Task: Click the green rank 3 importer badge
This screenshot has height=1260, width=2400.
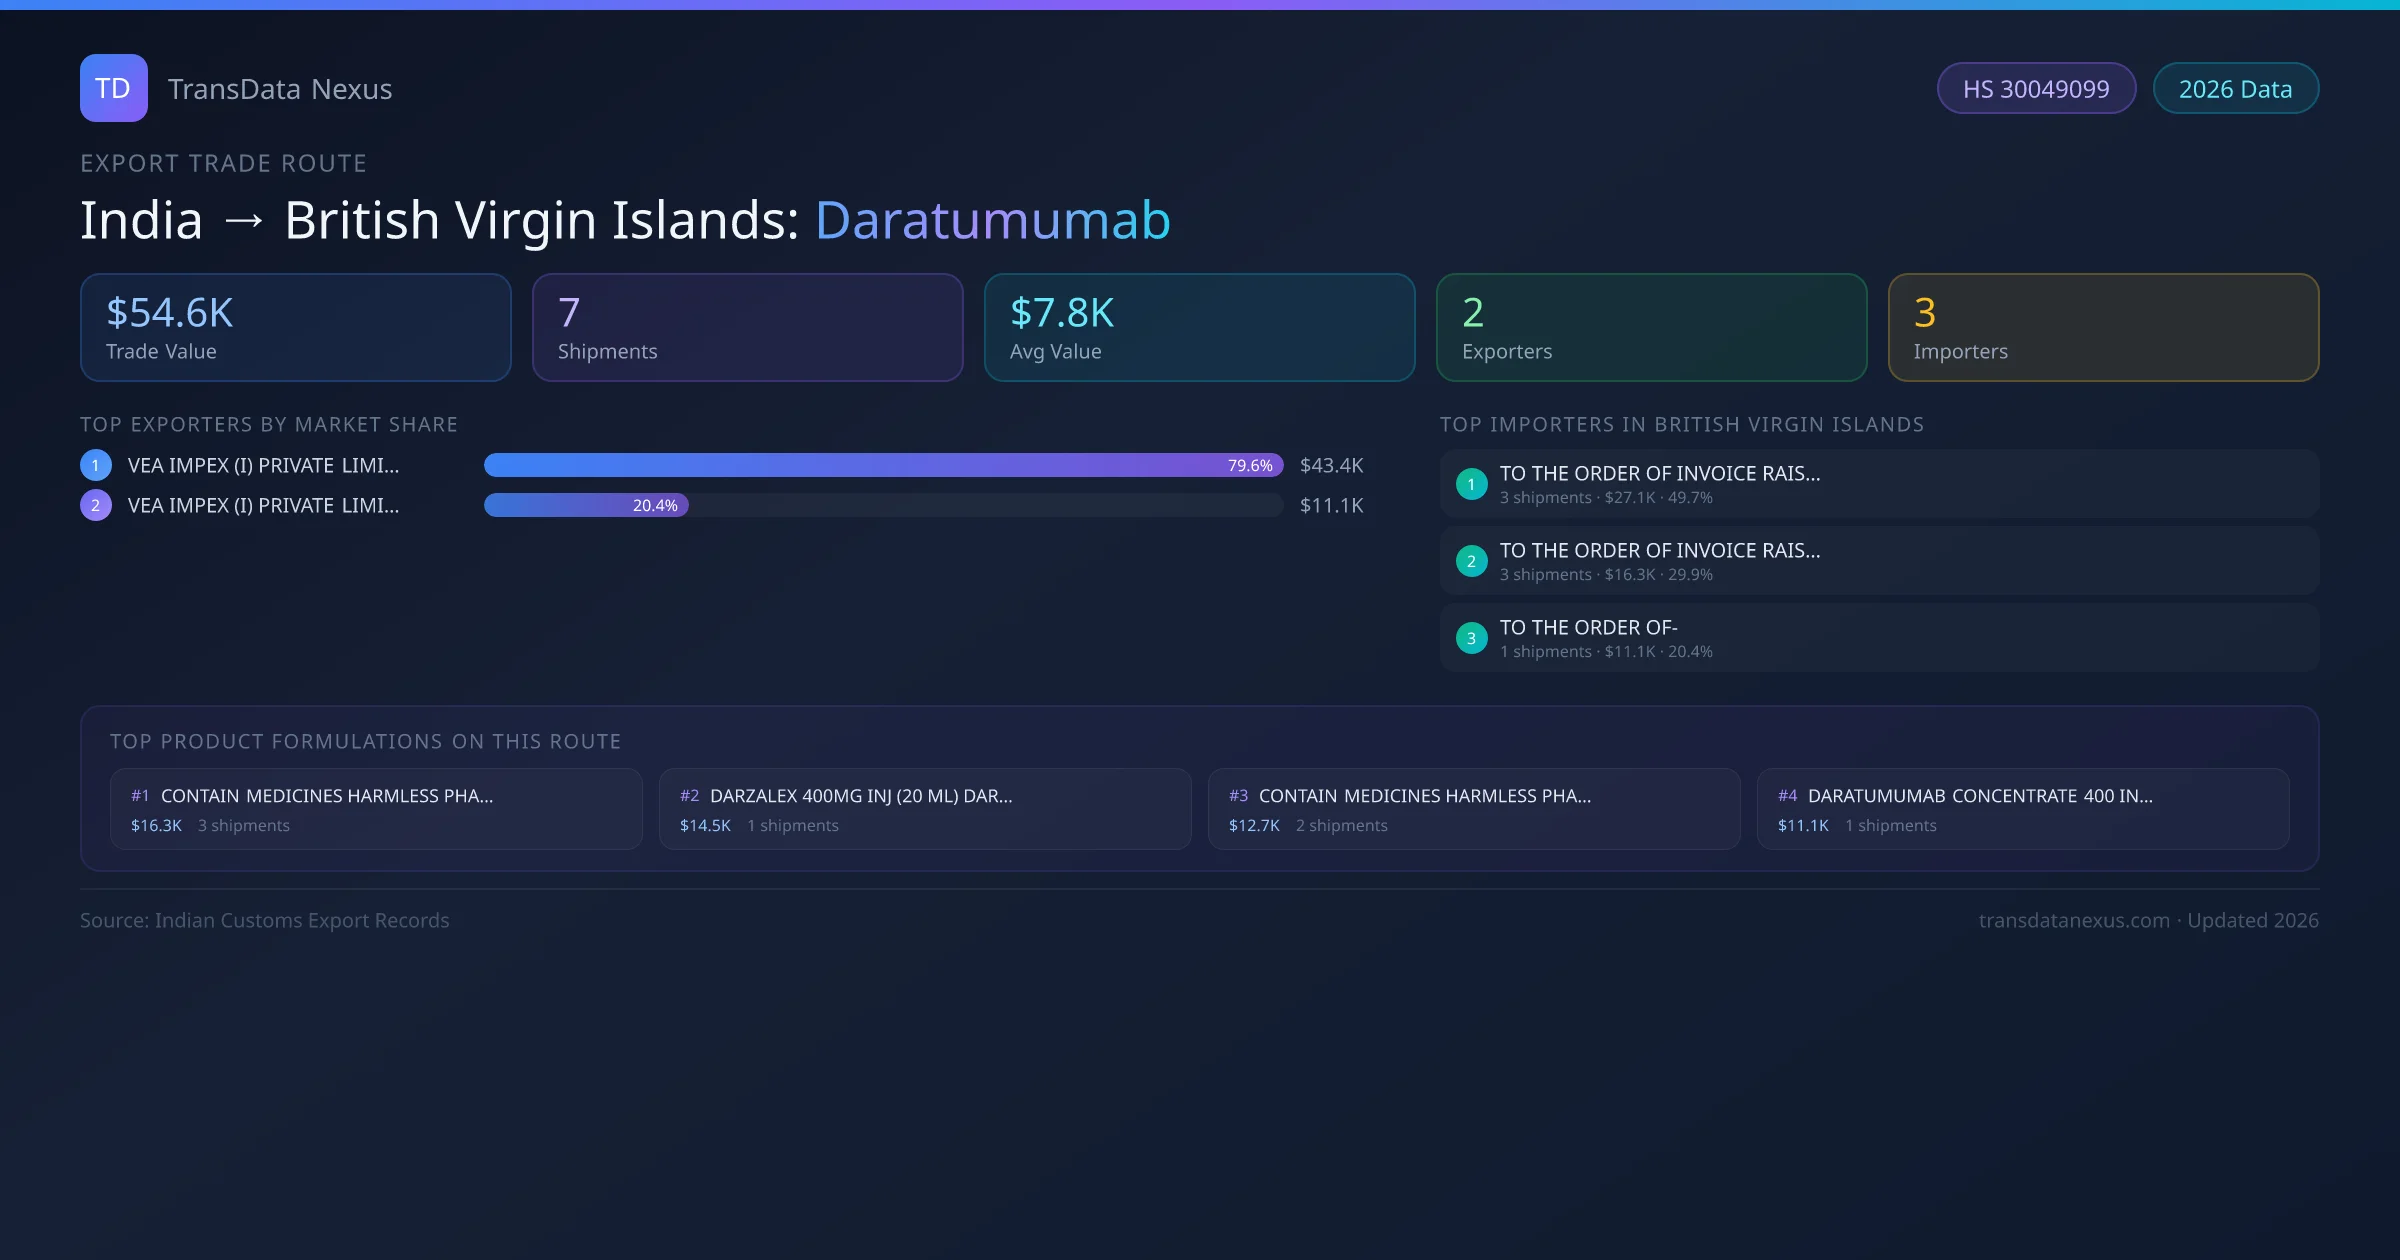Action: [x=1471, y=638]
